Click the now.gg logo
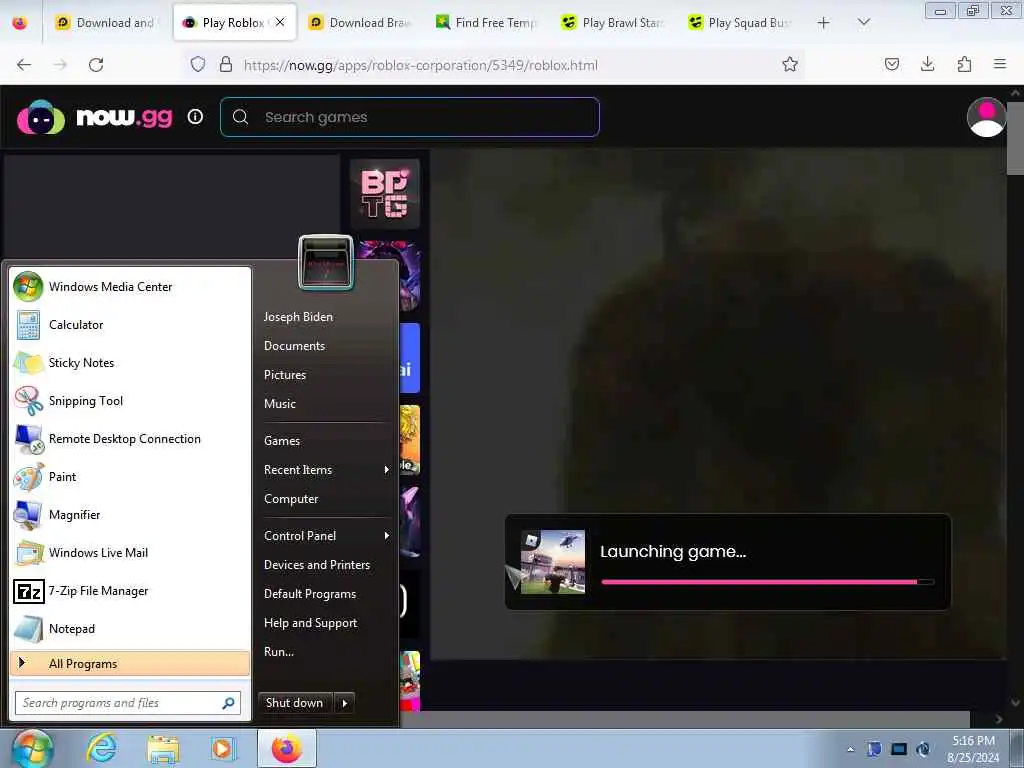The height and width of the screenshot is (768, 1024). [95, 117]
